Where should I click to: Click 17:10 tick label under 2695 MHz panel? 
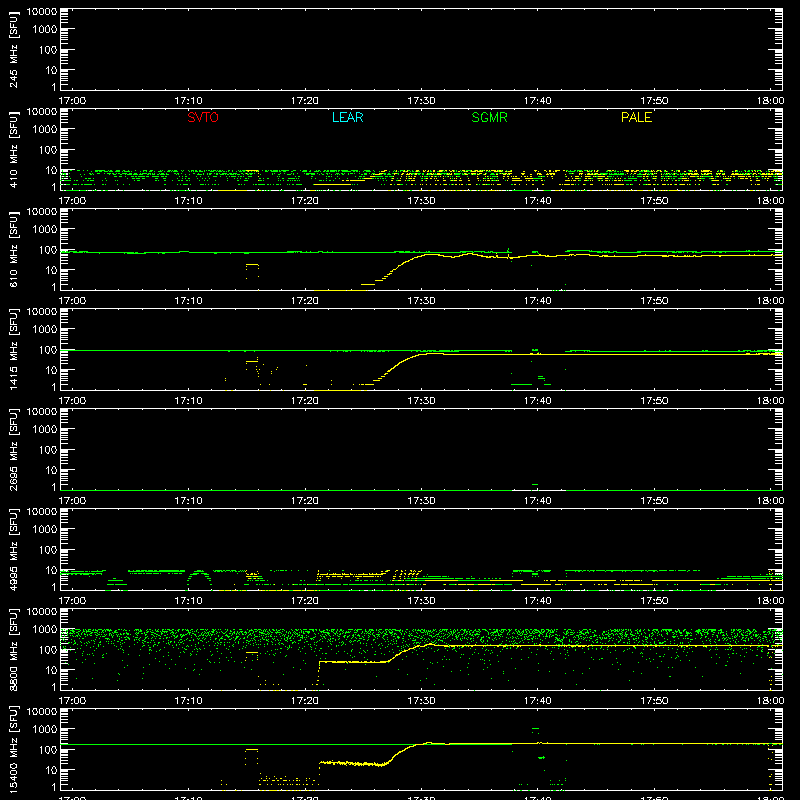[188, 501]
